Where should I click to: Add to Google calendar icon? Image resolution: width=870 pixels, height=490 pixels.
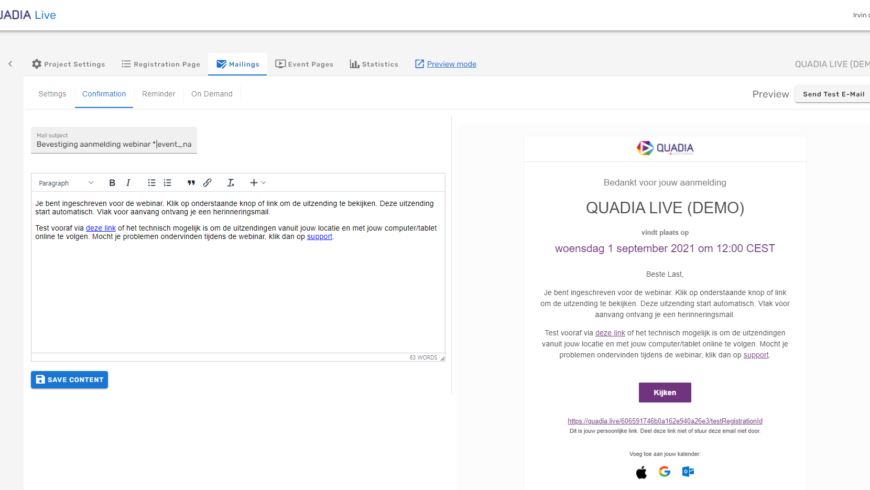point(665,472)
